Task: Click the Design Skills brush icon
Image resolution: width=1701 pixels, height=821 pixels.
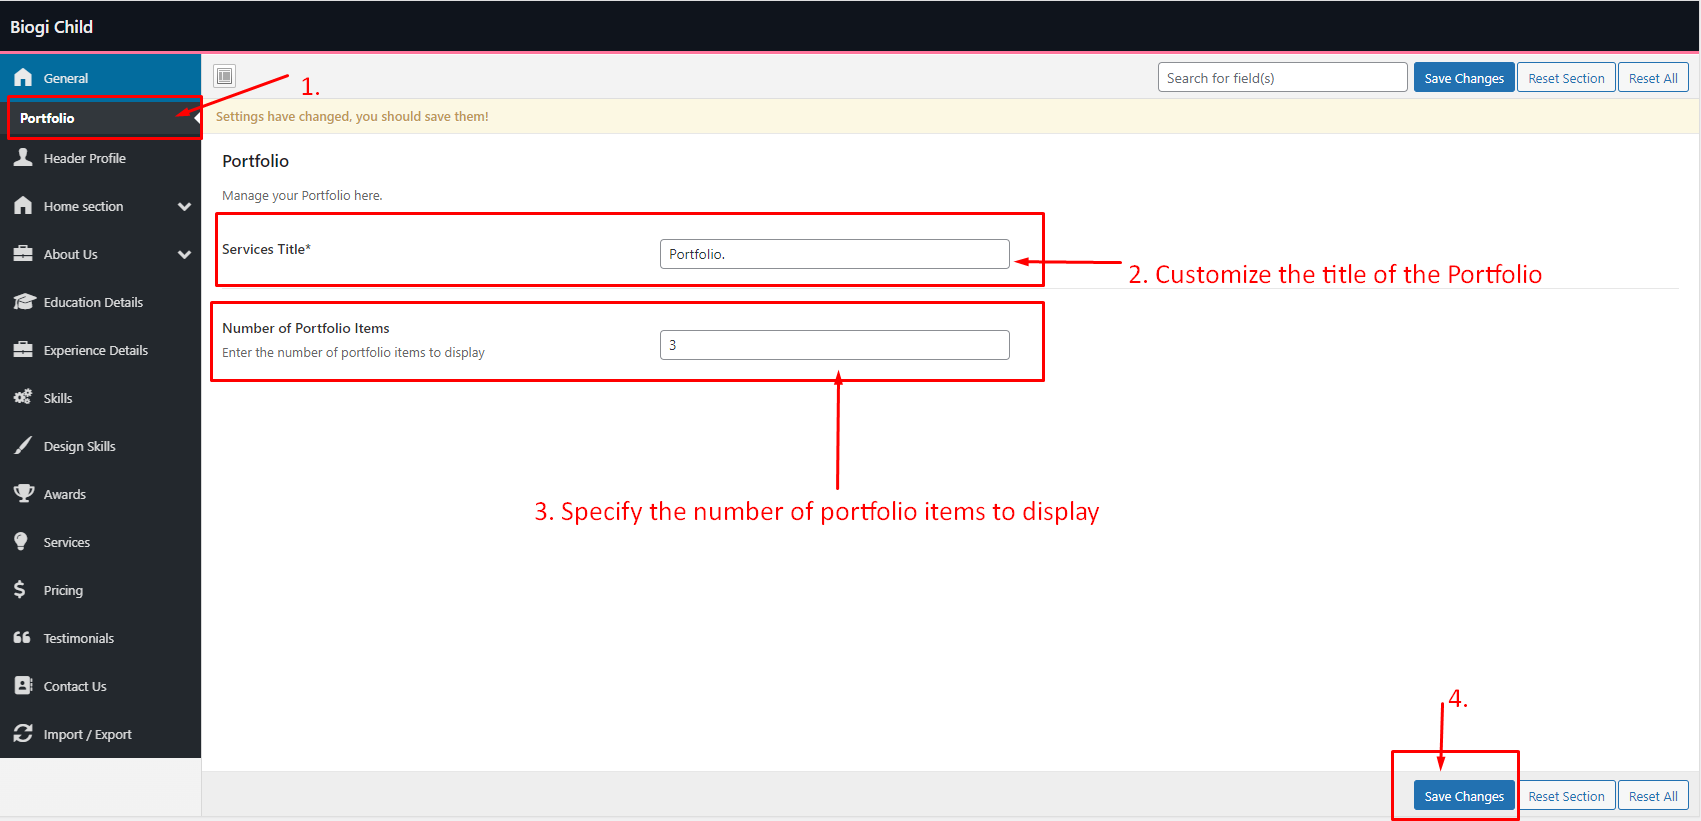Action: point(23,446)
